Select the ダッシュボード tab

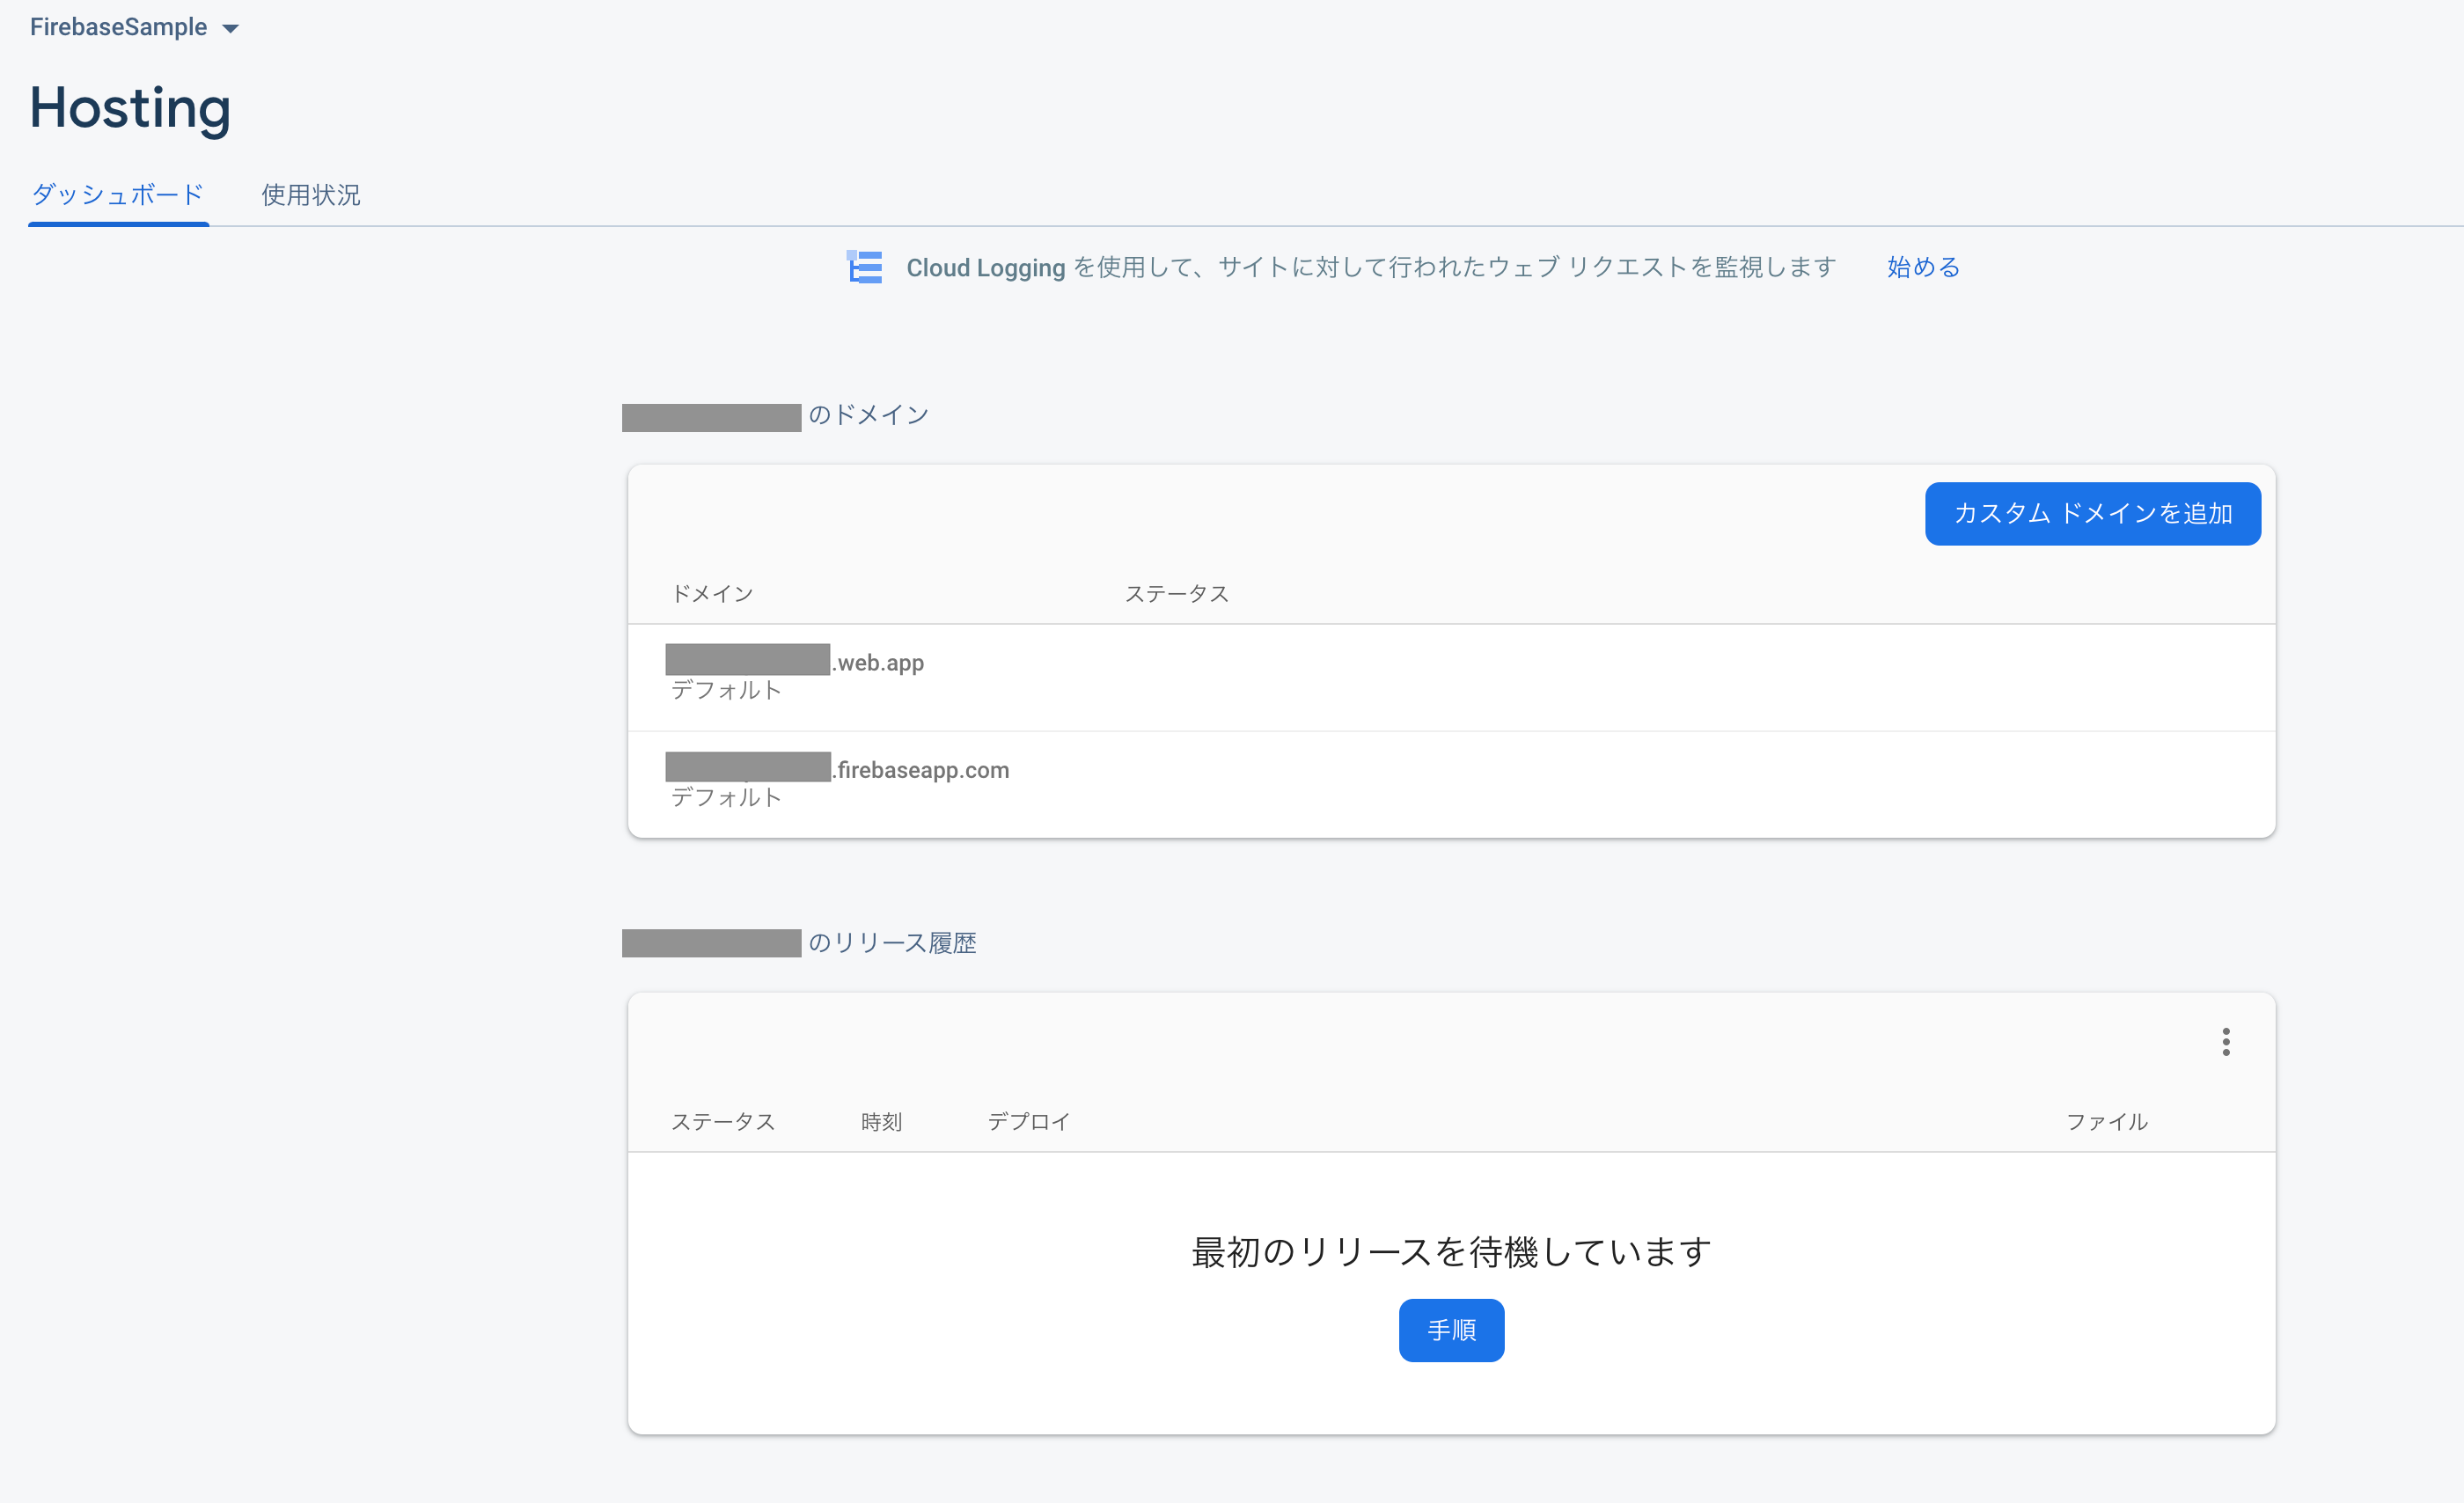click(x=117, y=195)
